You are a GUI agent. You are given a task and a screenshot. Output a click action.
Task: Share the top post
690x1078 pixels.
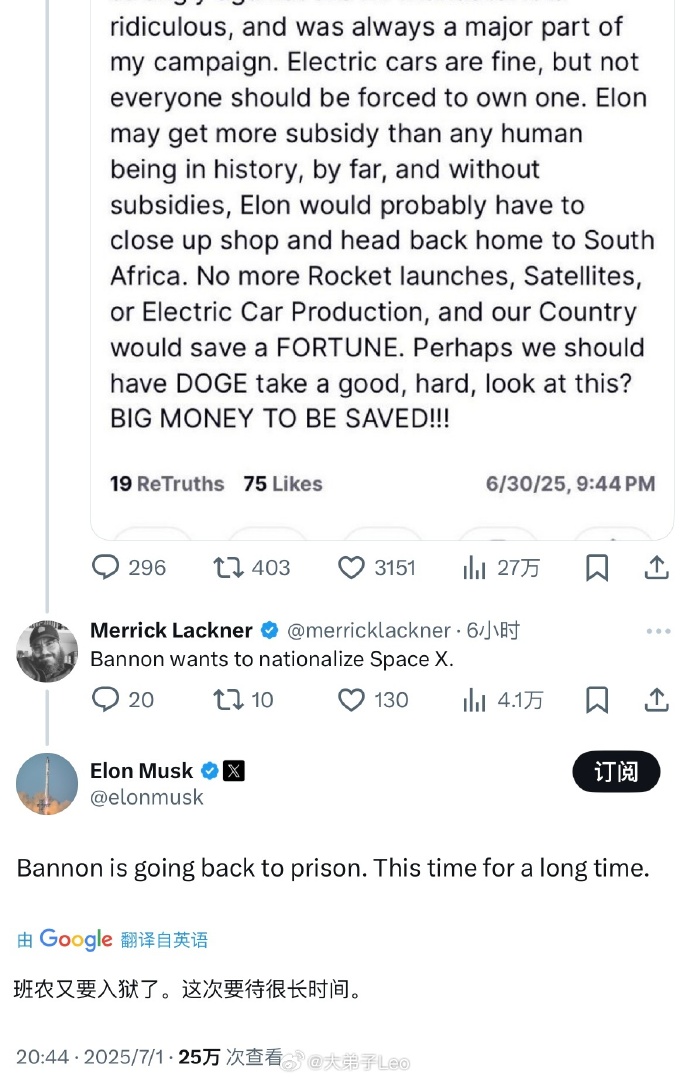656,568
